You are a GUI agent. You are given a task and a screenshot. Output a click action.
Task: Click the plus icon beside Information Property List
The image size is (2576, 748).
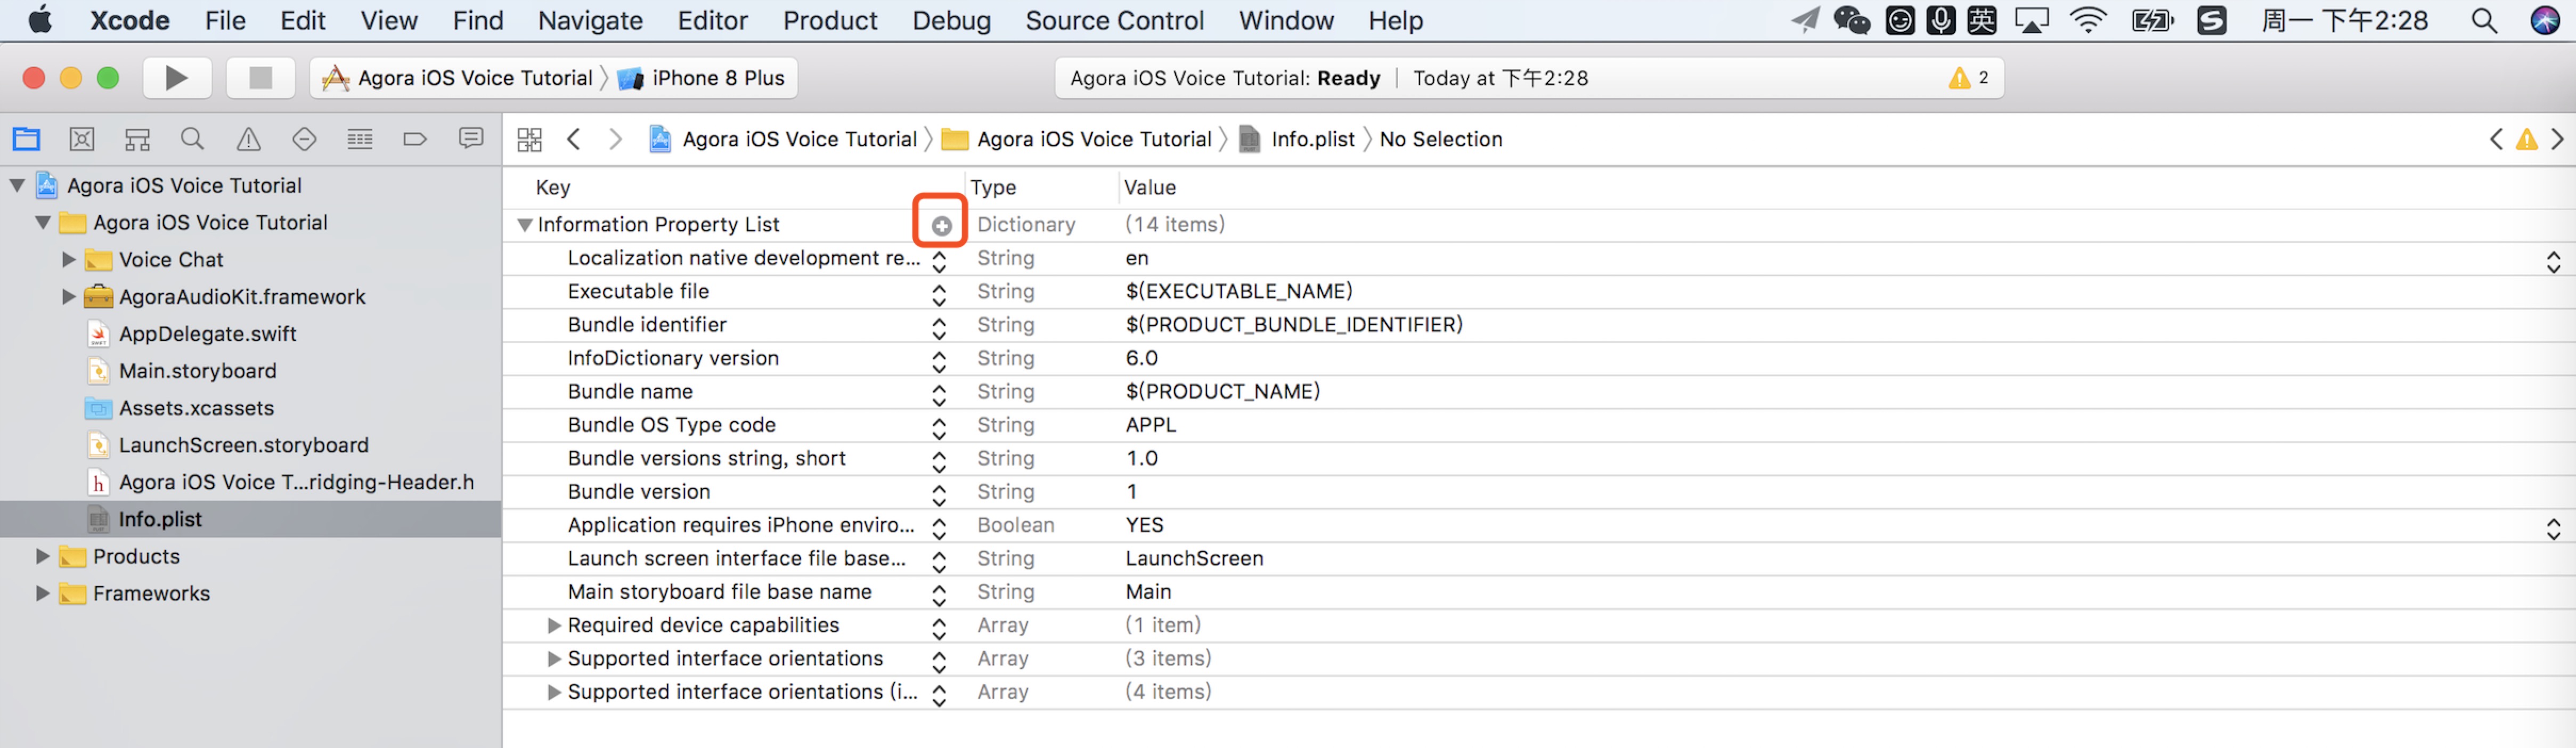click(941, 226)
